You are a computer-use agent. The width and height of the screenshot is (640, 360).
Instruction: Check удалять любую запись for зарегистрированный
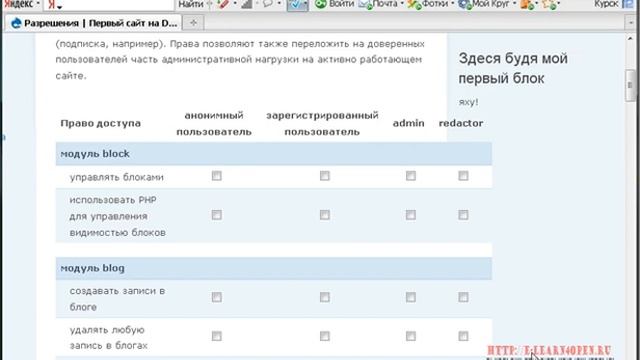[324, 336]
